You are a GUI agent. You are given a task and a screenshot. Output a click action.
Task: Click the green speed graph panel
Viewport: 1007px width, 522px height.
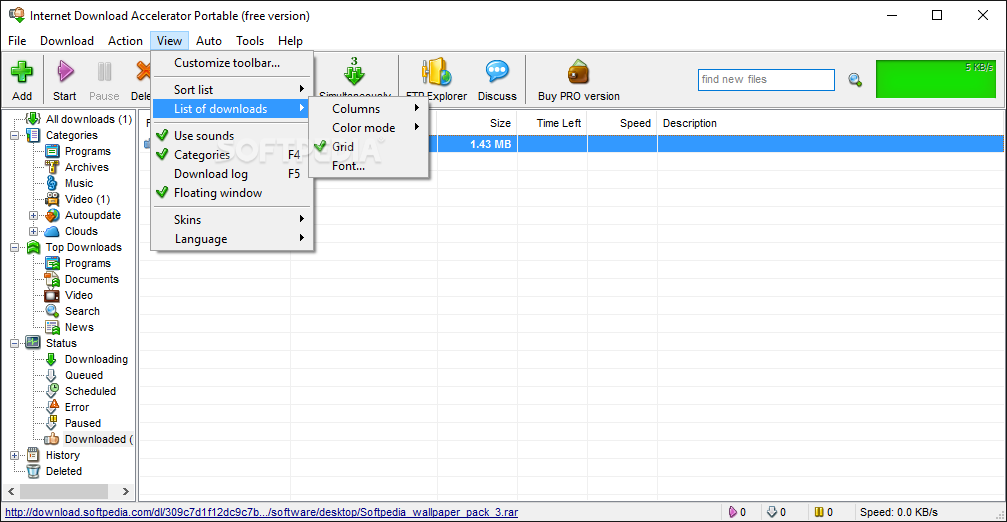[x=936, y=79]
